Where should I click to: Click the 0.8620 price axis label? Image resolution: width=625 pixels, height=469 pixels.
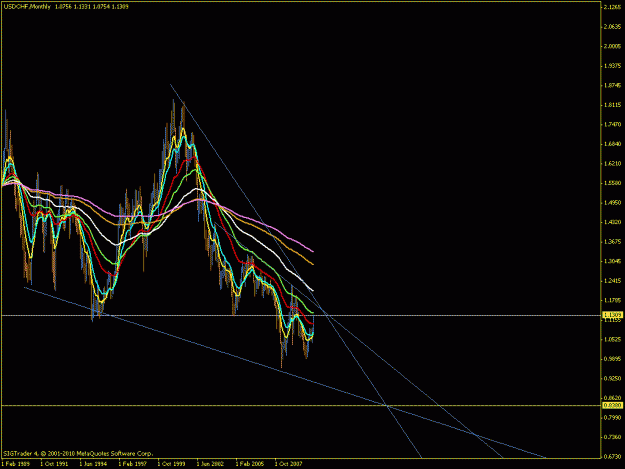(613, 398)
